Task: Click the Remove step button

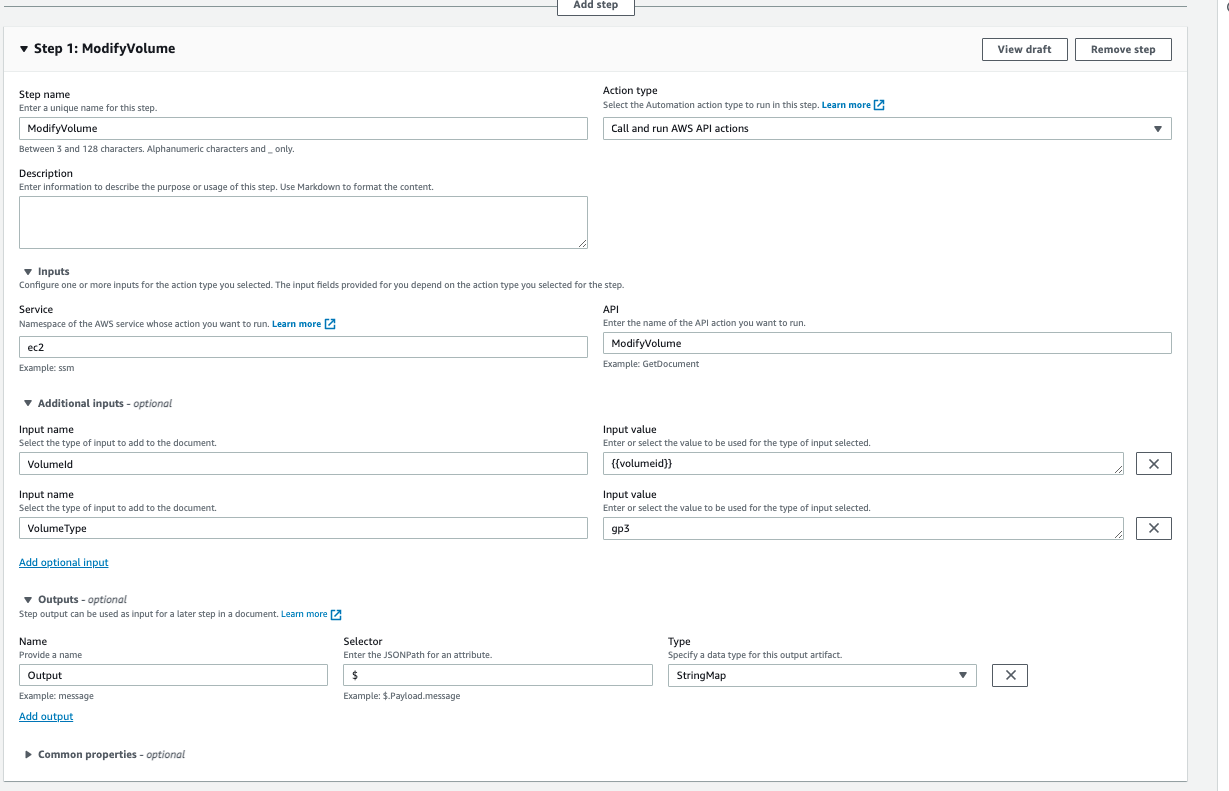Action: (1122, 49)
